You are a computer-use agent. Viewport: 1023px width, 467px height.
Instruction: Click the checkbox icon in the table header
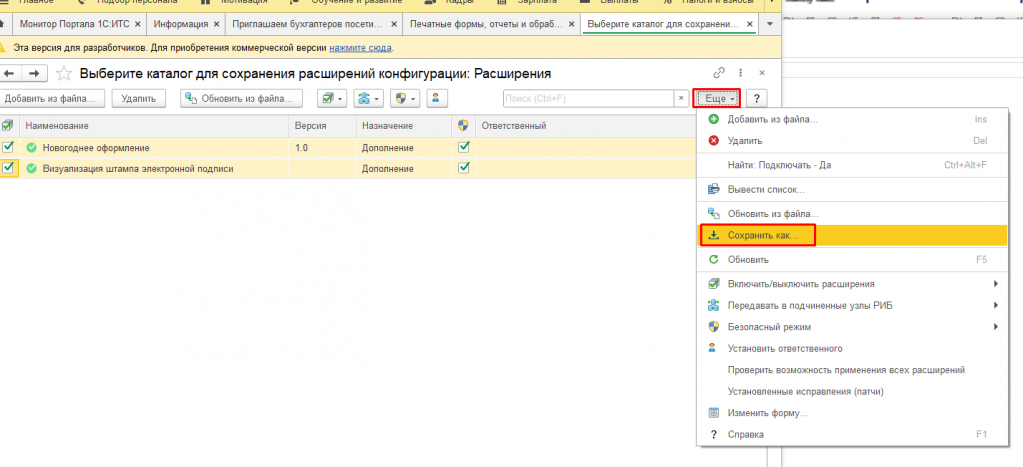click(x=7, y=125)
